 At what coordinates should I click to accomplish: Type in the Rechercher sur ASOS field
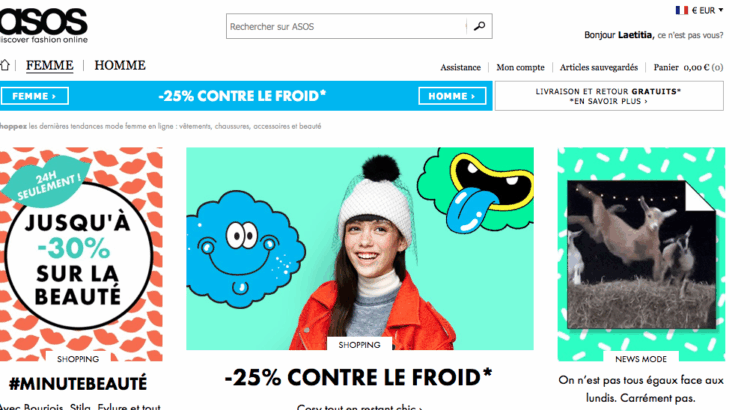pos(346,26)
